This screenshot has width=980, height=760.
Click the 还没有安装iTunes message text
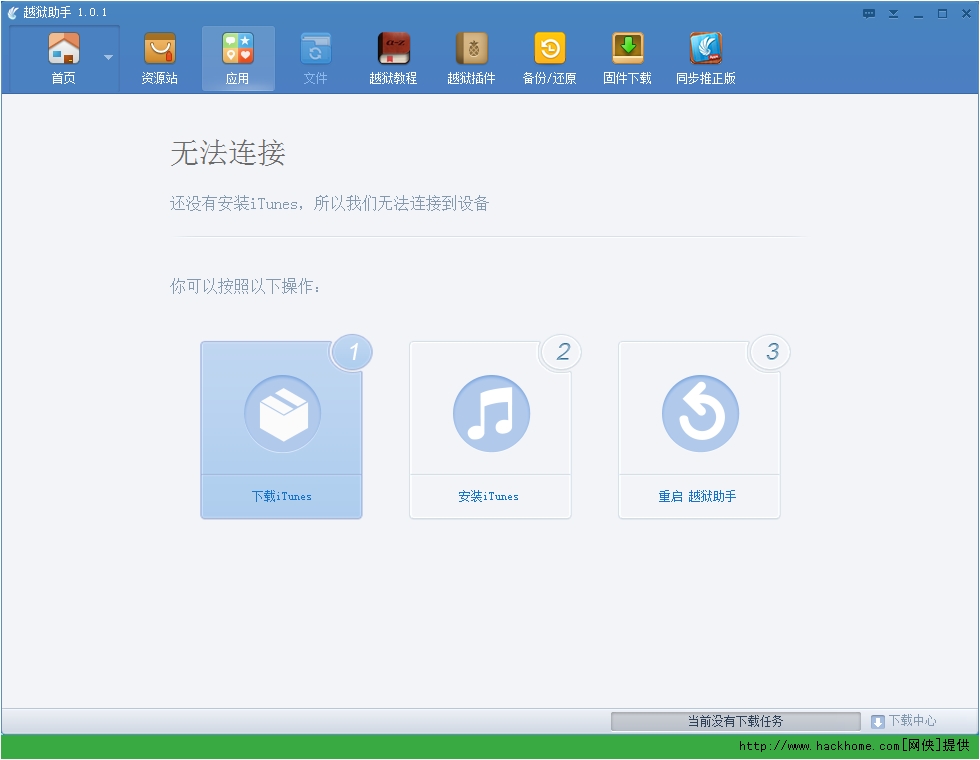(329, 204)
